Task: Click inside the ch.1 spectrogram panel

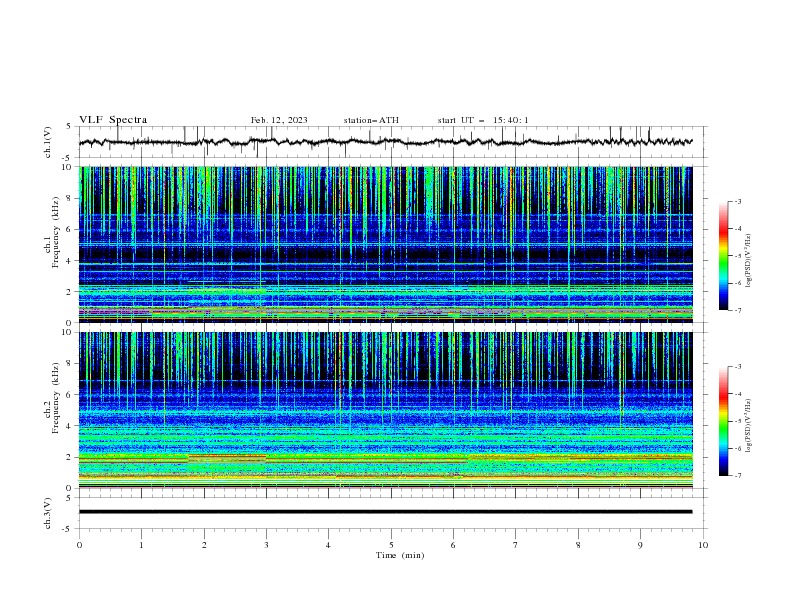Action: click(x=386, y=244)
